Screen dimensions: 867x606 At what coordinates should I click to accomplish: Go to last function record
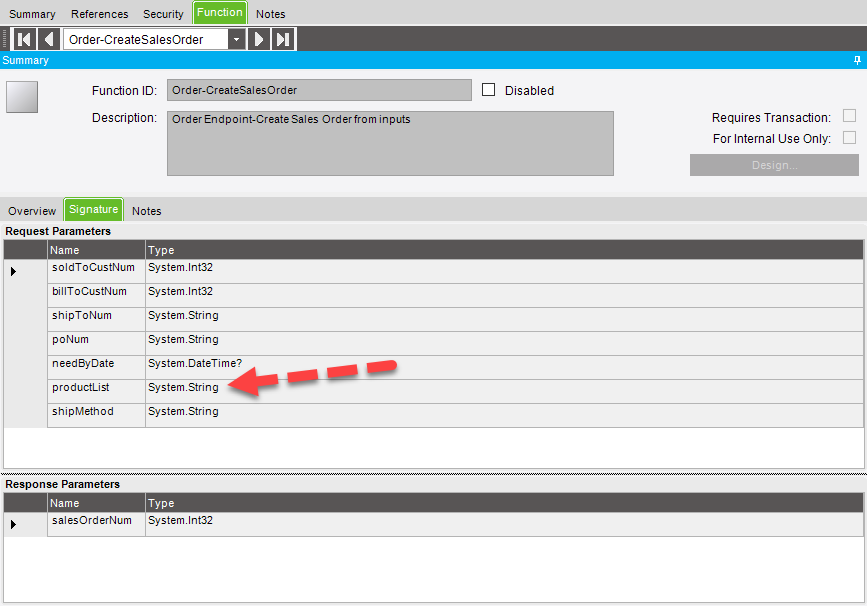pos(283,39)
